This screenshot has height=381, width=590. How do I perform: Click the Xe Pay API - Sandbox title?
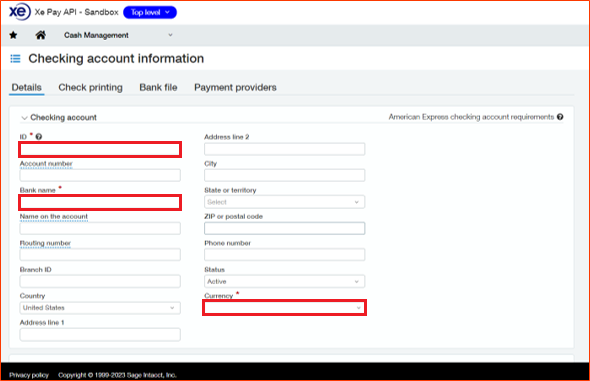[x=77, y=12]
